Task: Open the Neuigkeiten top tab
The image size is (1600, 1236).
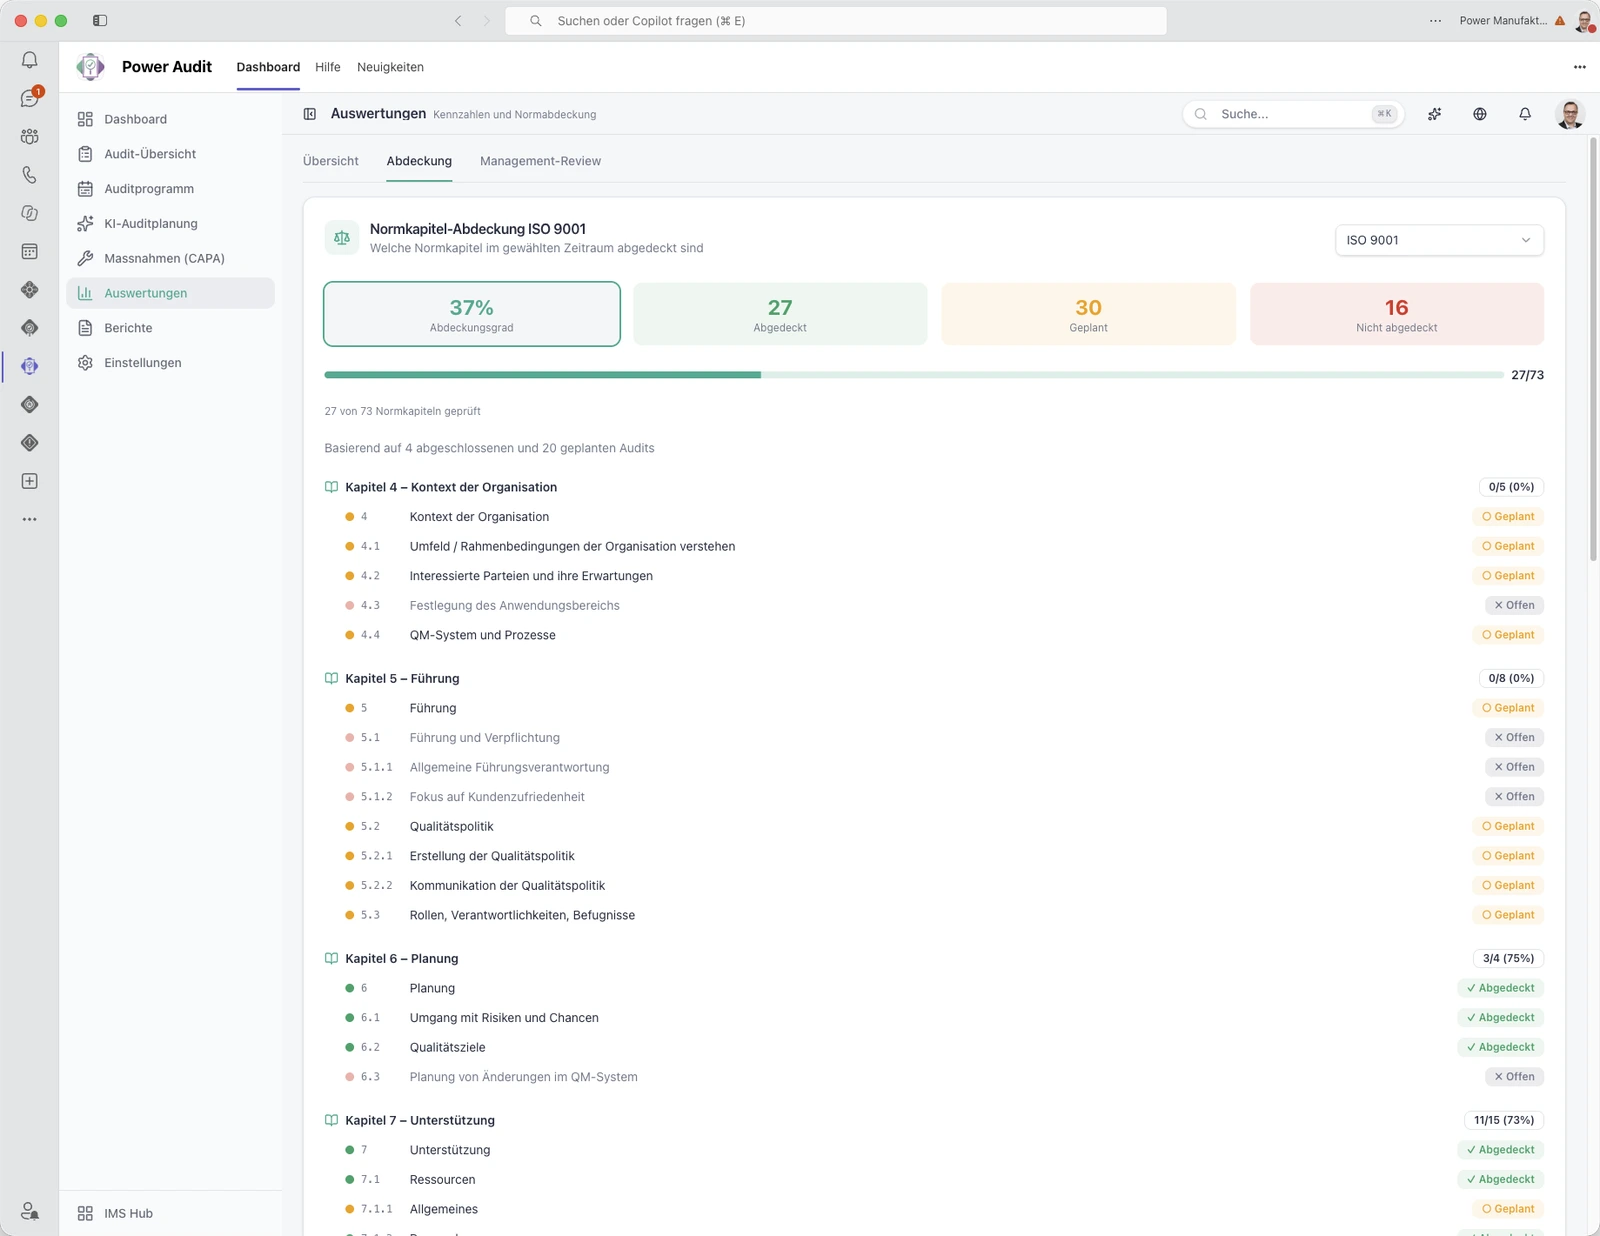Action: tap(390, 67)
